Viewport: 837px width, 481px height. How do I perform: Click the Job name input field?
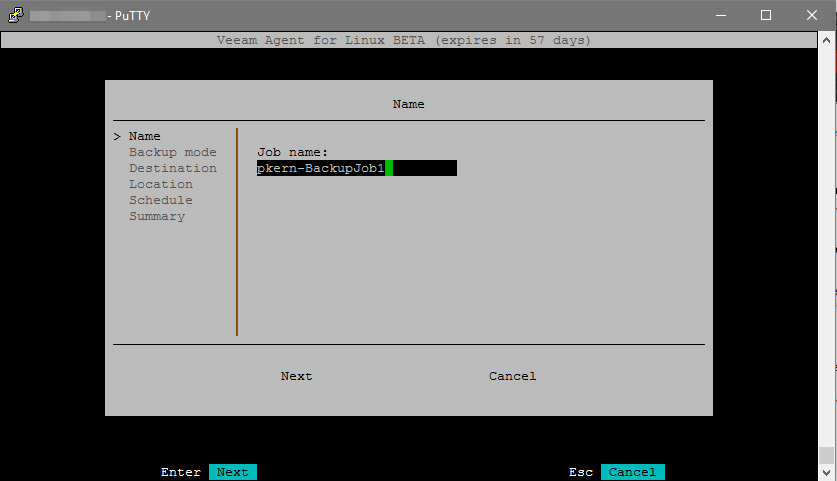pyautogui.click(x=357, y=168)
